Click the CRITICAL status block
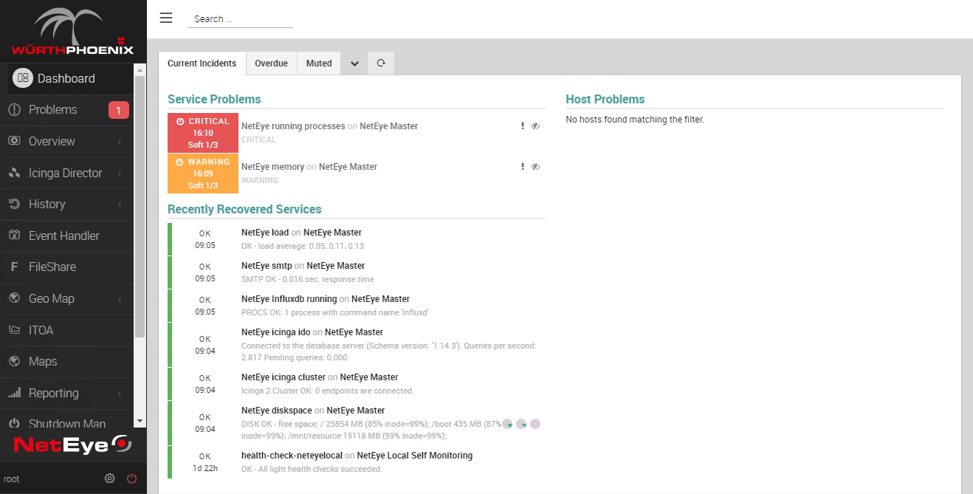This screenshot has height=494, width=973. (x=203, y=133)
